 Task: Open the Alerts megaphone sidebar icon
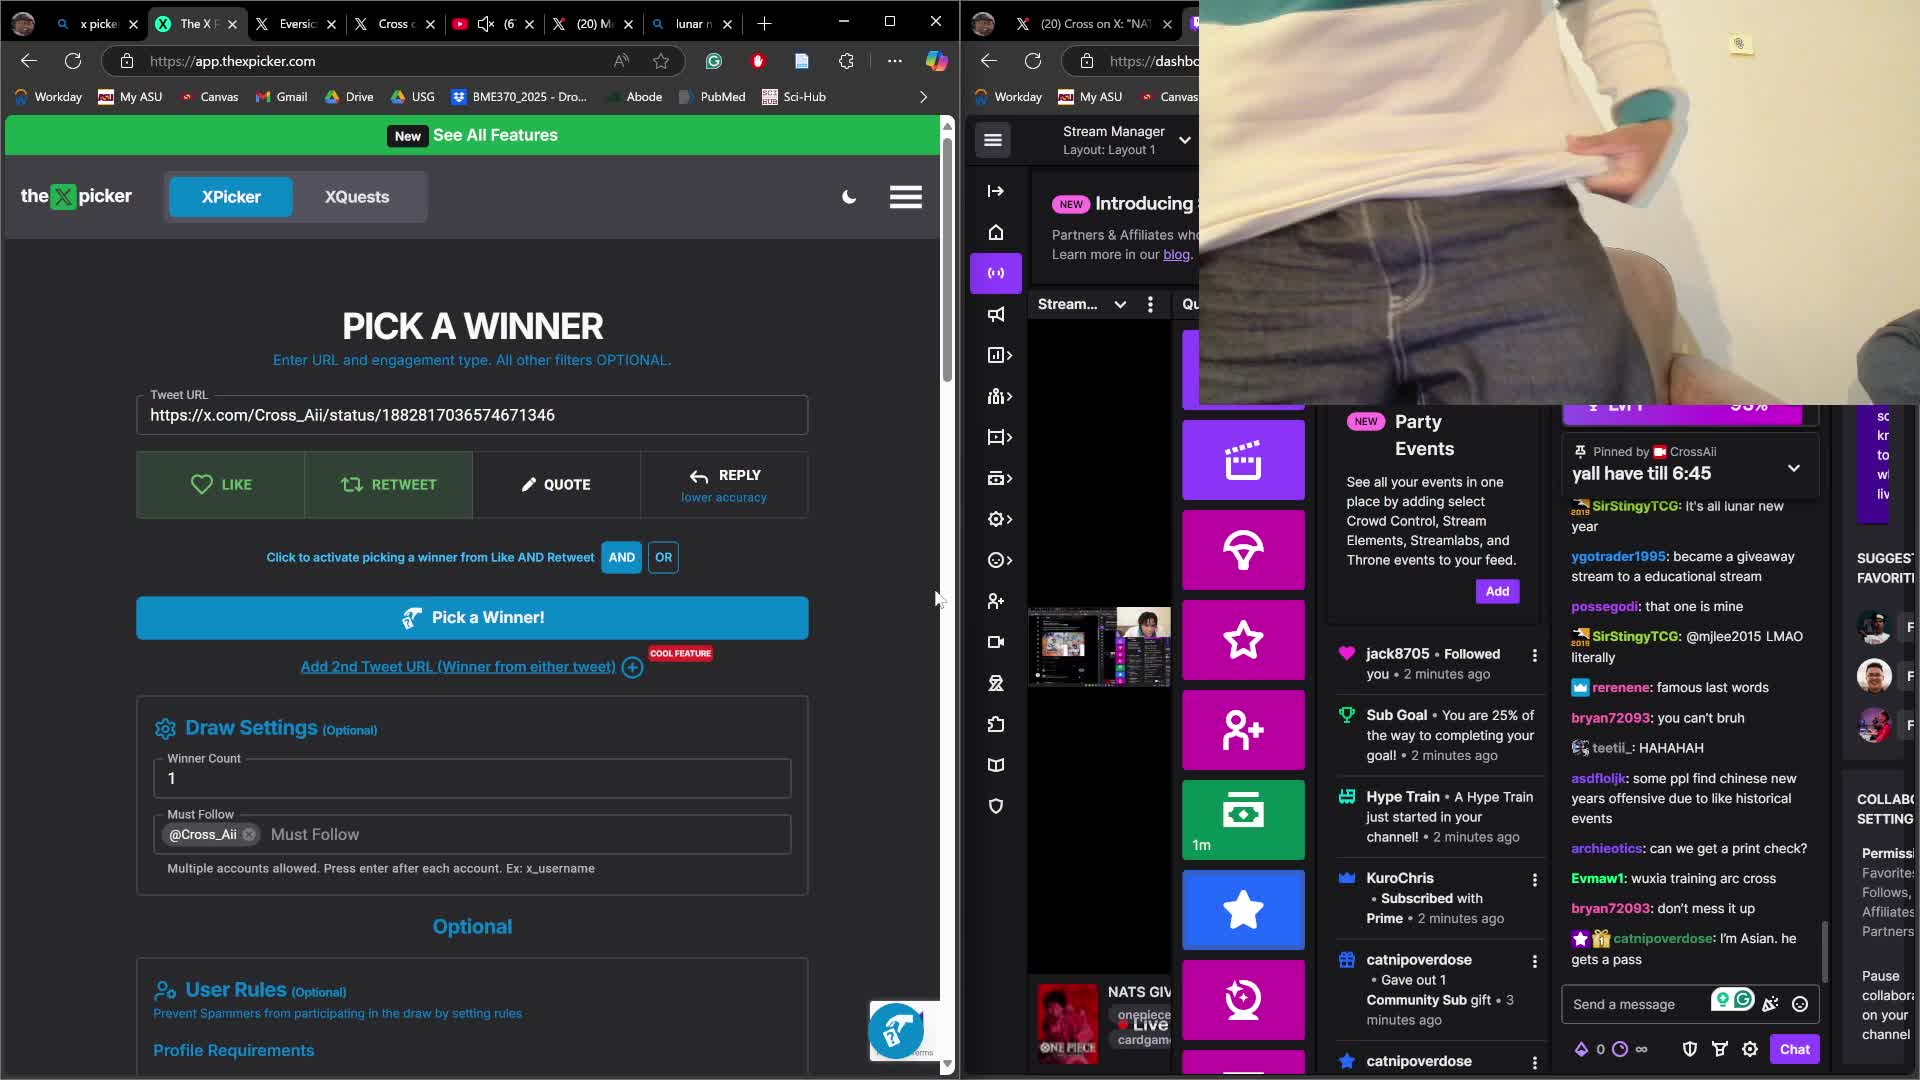[995, 314]
